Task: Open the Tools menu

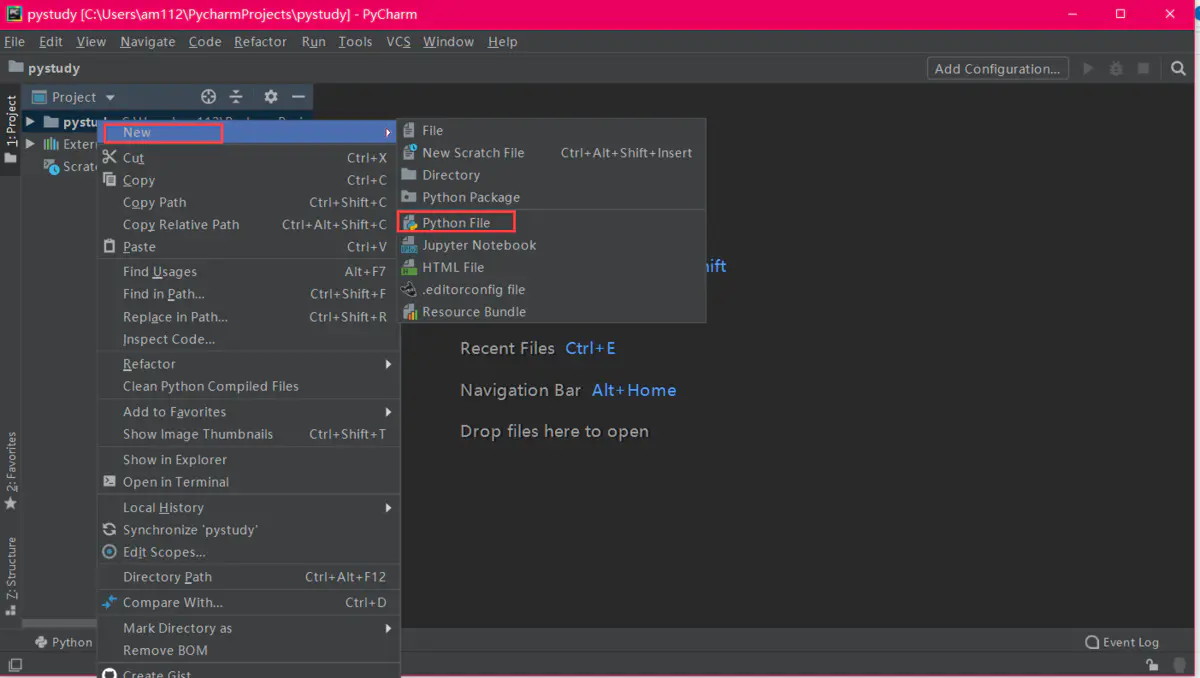Action: 355,41
